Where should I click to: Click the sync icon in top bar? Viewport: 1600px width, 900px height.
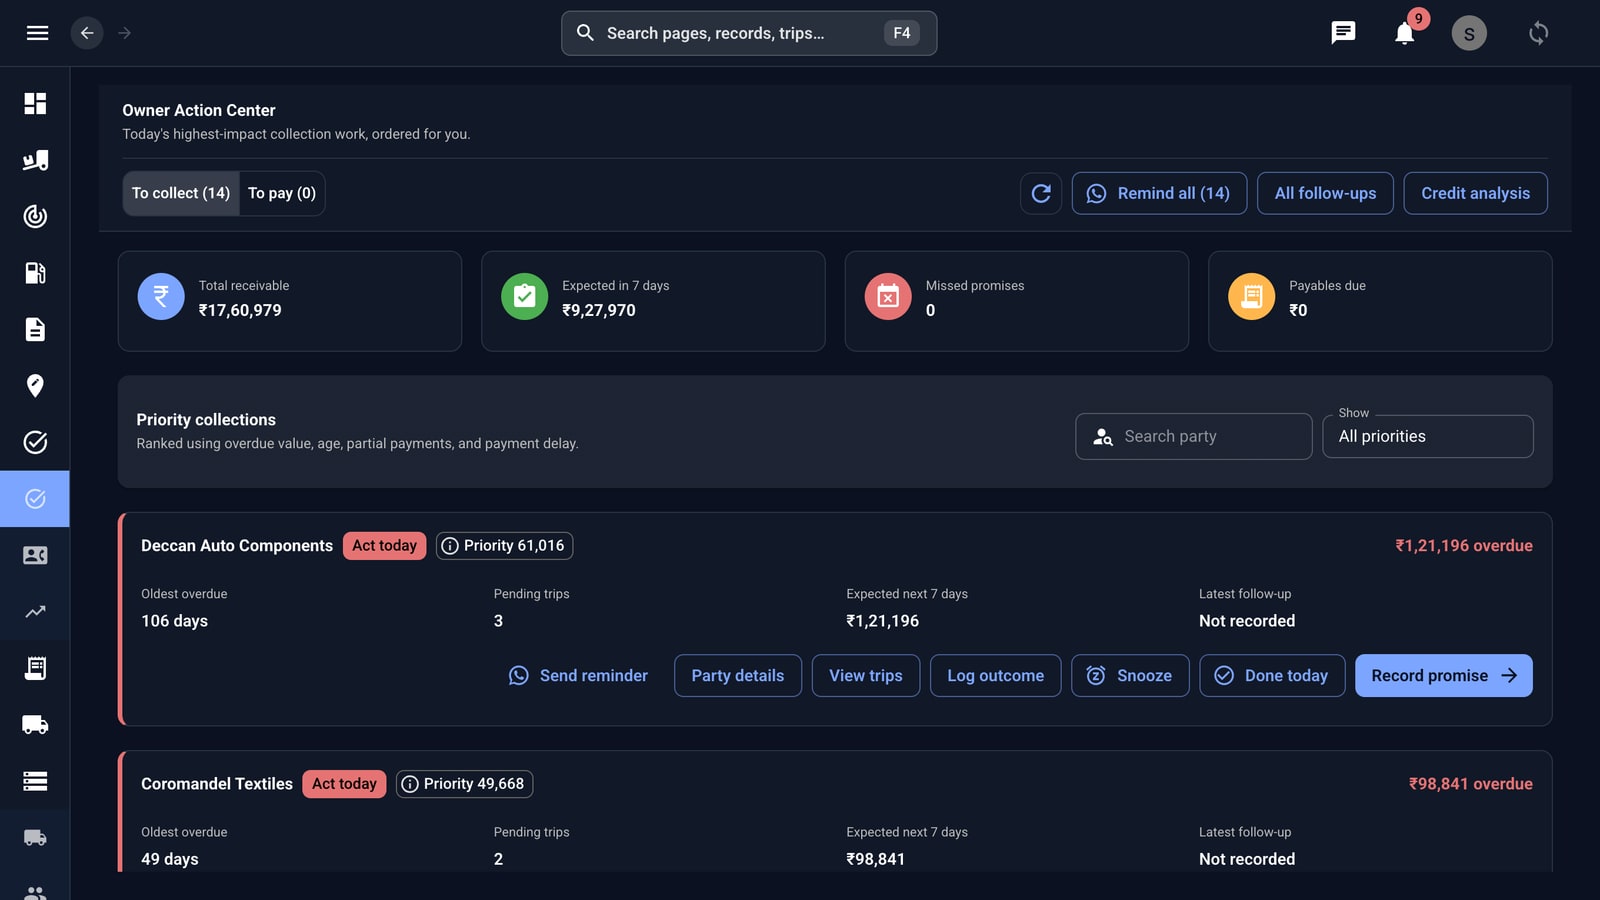[x=1538, y=33]
